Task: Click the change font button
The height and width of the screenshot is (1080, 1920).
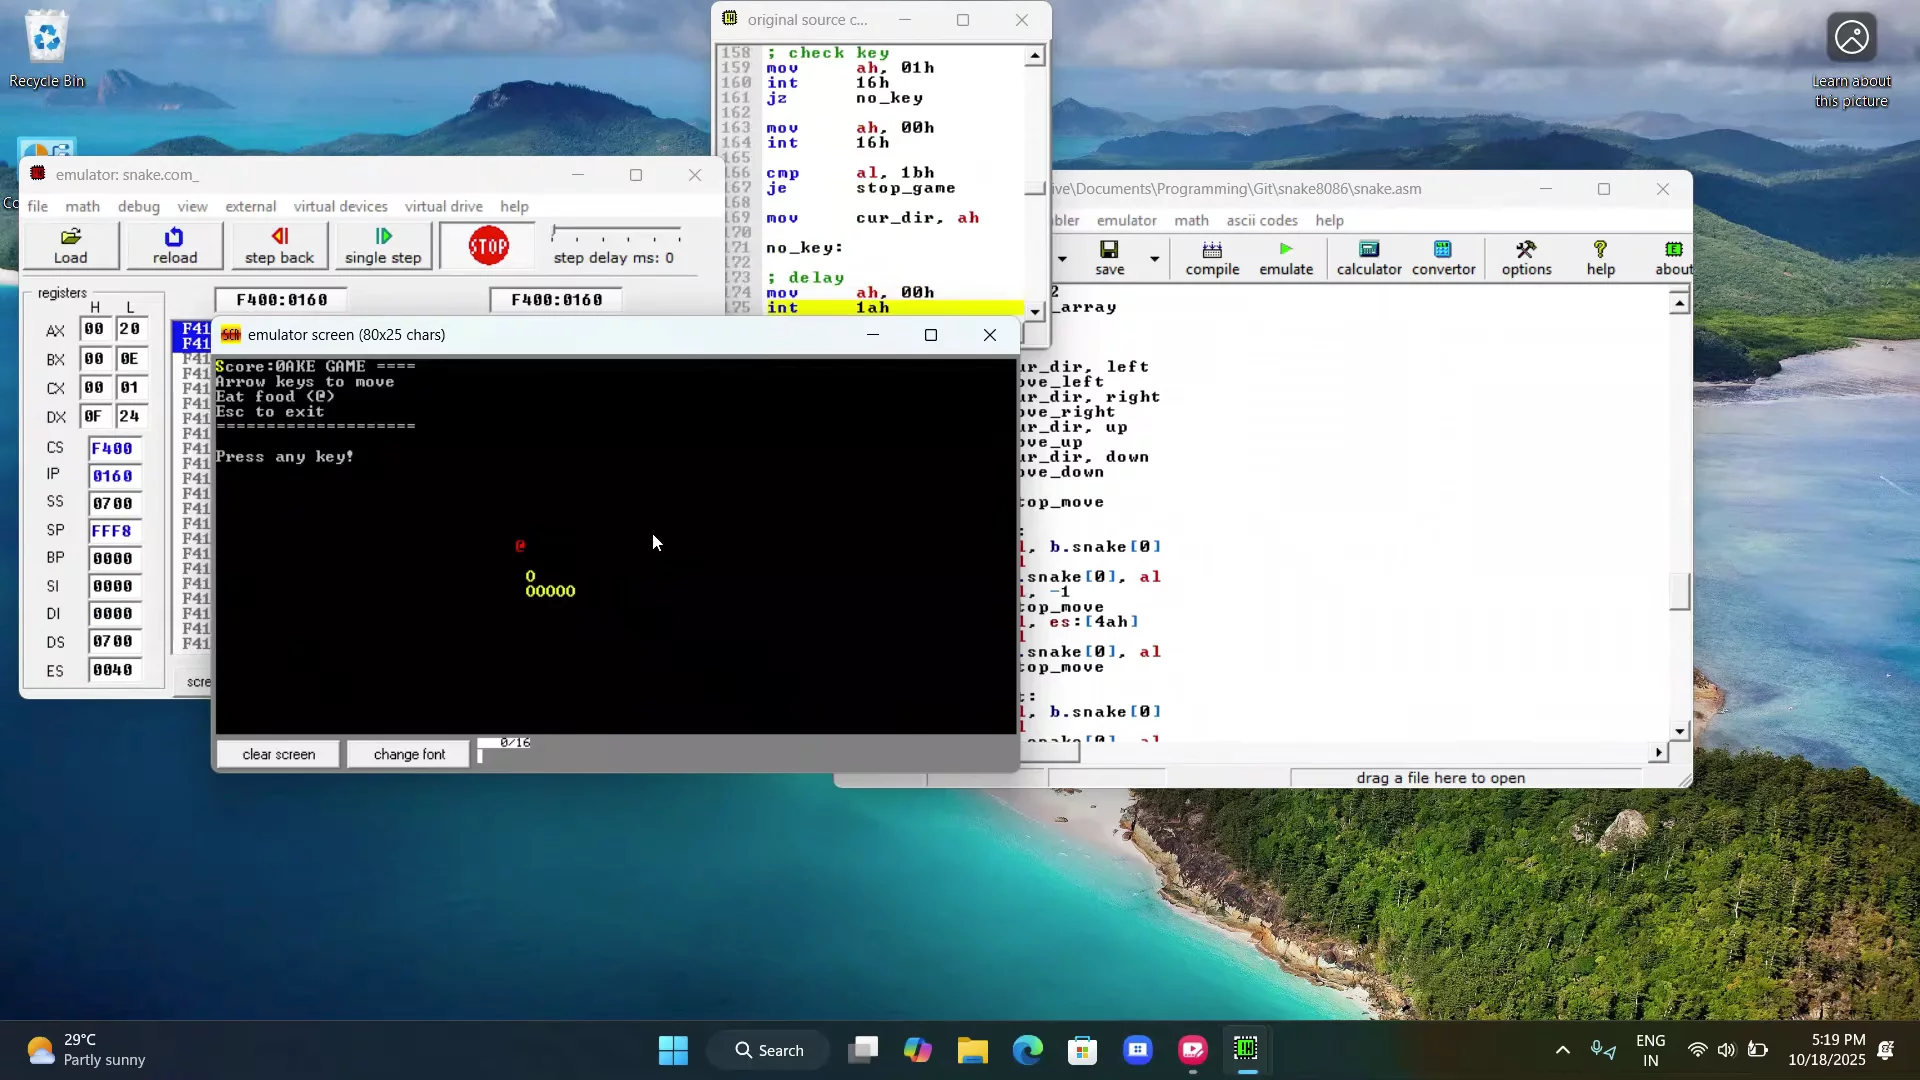Action: pos(409,754)
